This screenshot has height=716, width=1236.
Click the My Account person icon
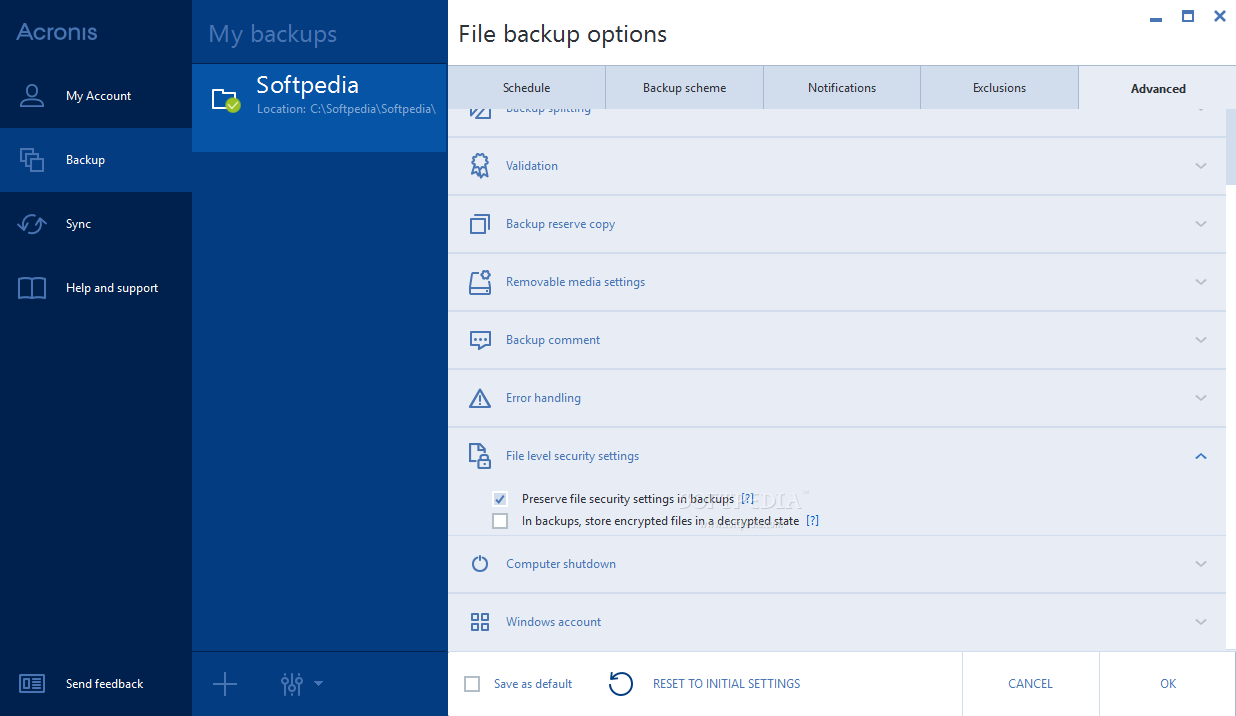[x=32, y=96]
